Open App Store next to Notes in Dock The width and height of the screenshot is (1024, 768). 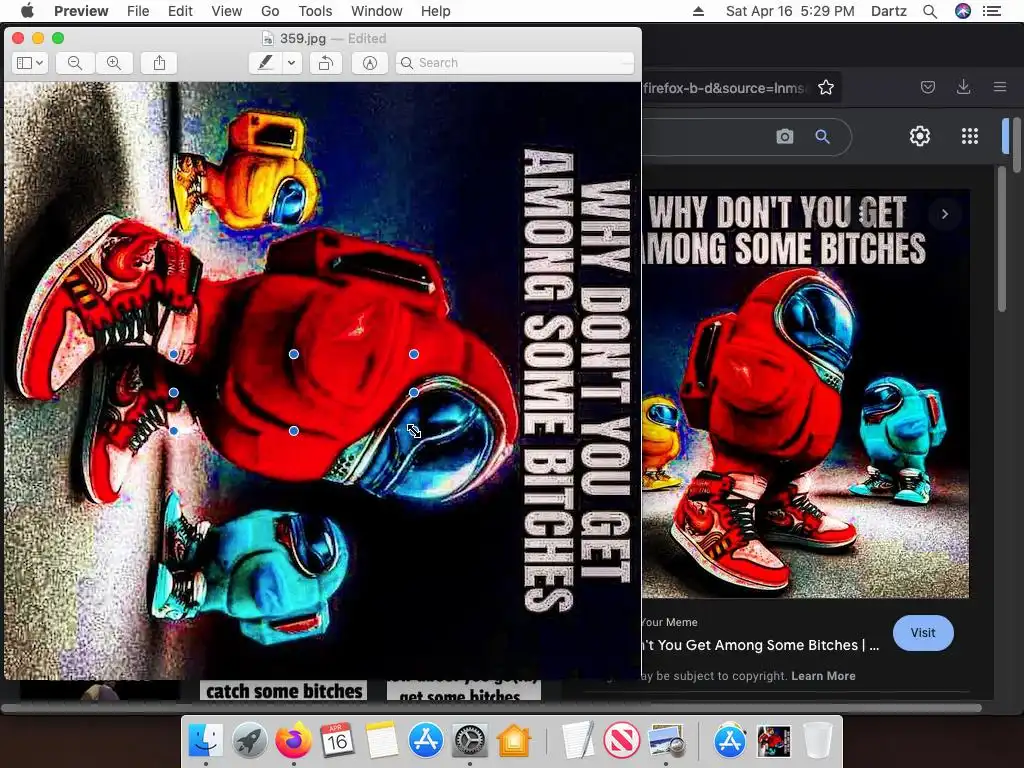pyautogui.click(x=425, y=741)
